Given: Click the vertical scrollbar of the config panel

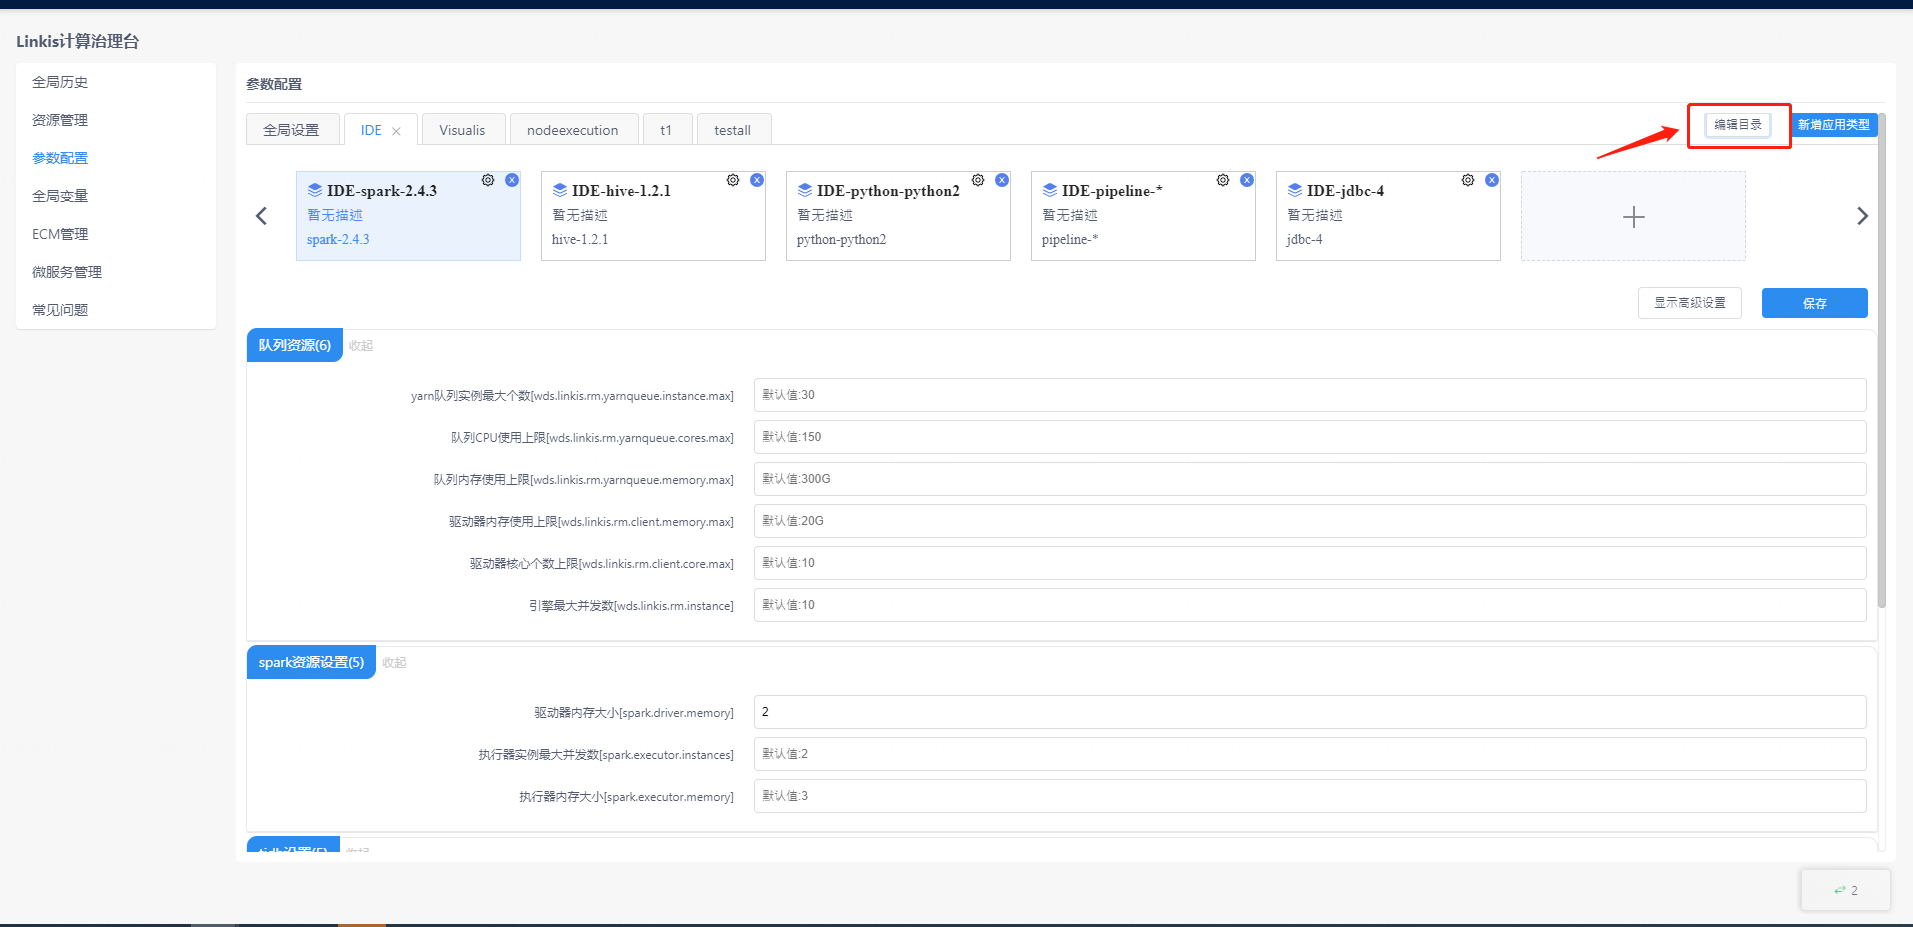Looking at the screenshot, I should (1881, 400).
